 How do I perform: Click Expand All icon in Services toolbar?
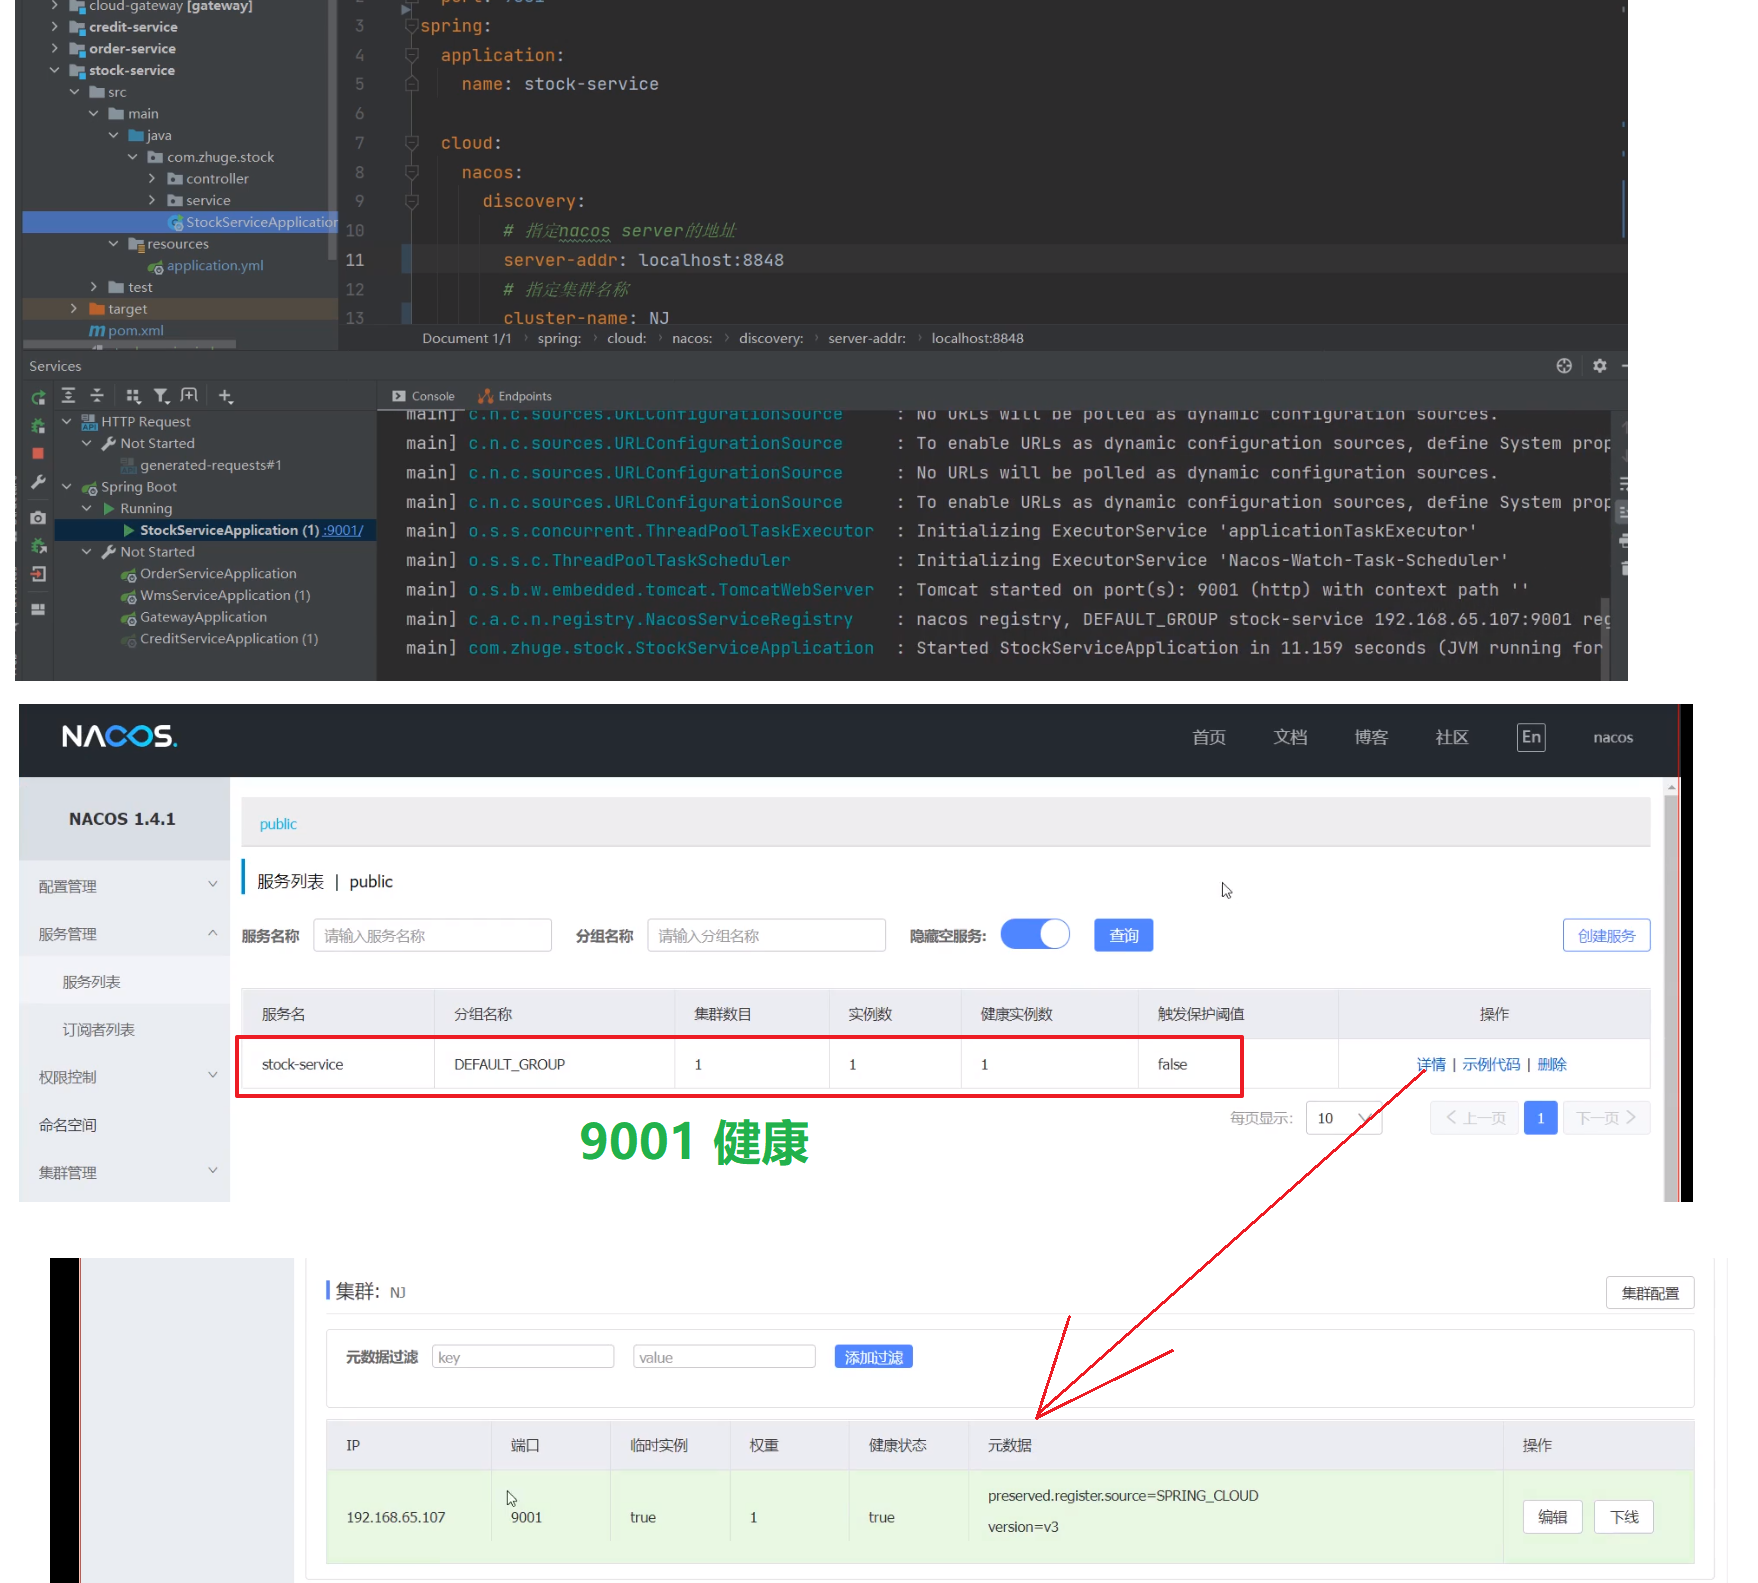point(68,396)
